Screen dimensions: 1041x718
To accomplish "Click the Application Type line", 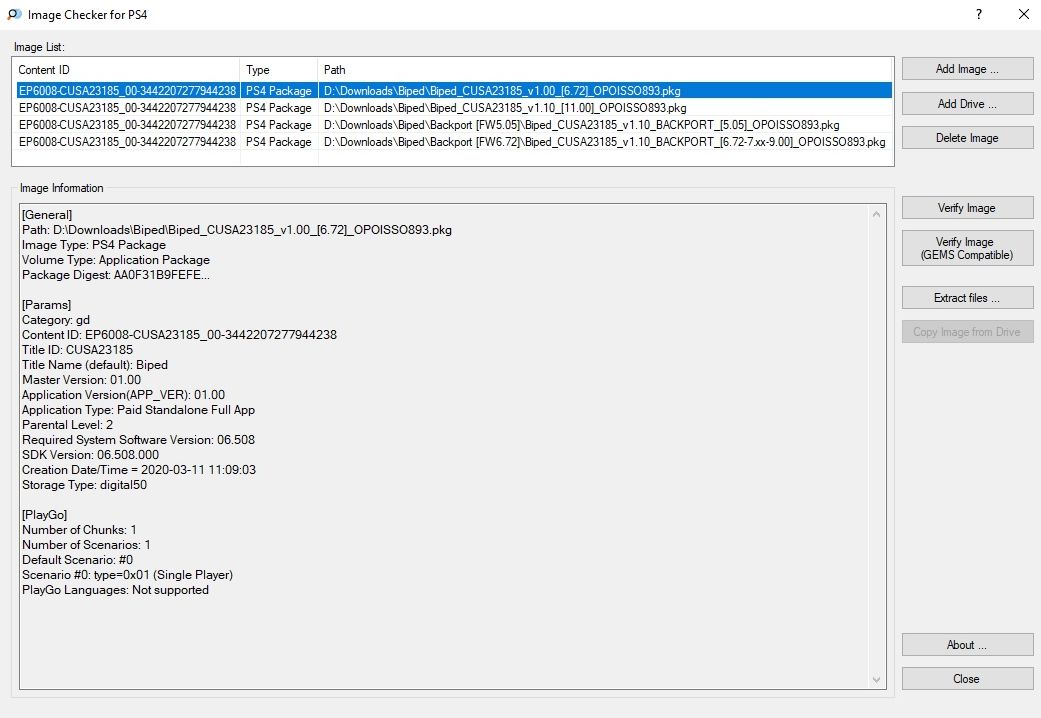I will 138,410.
